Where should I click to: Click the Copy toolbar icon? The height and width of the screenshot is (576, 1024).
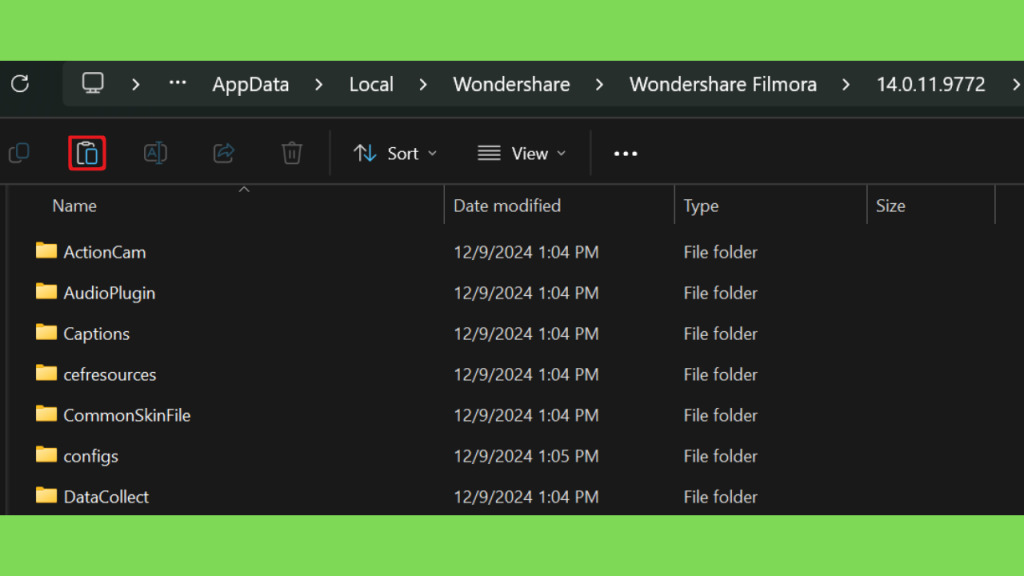pos(20,153)
